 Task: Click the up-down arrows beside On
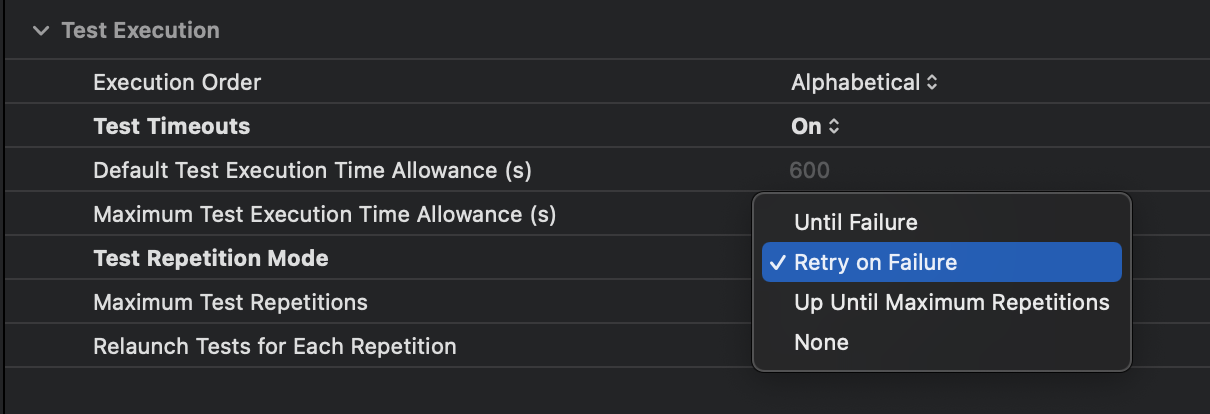834,127
